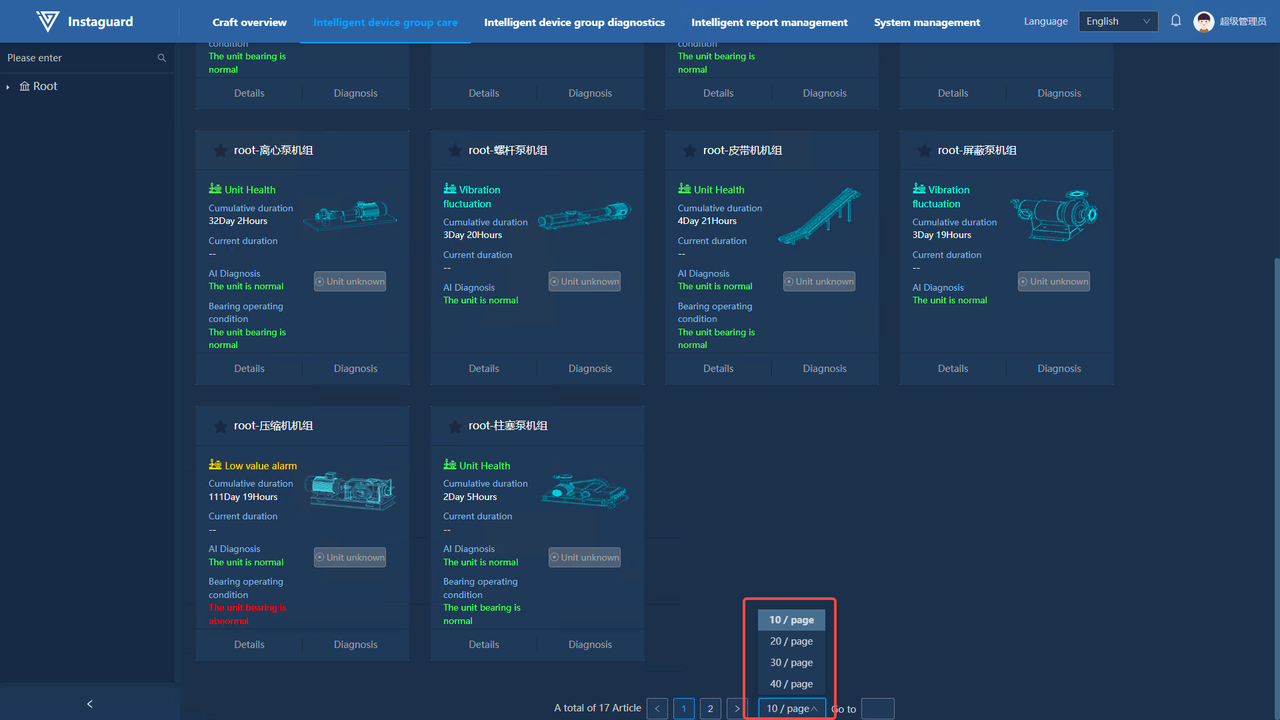Click screw pump image in root-螺杆泵机组
The height and width of the screenshot is (720, 1280).
584,215
